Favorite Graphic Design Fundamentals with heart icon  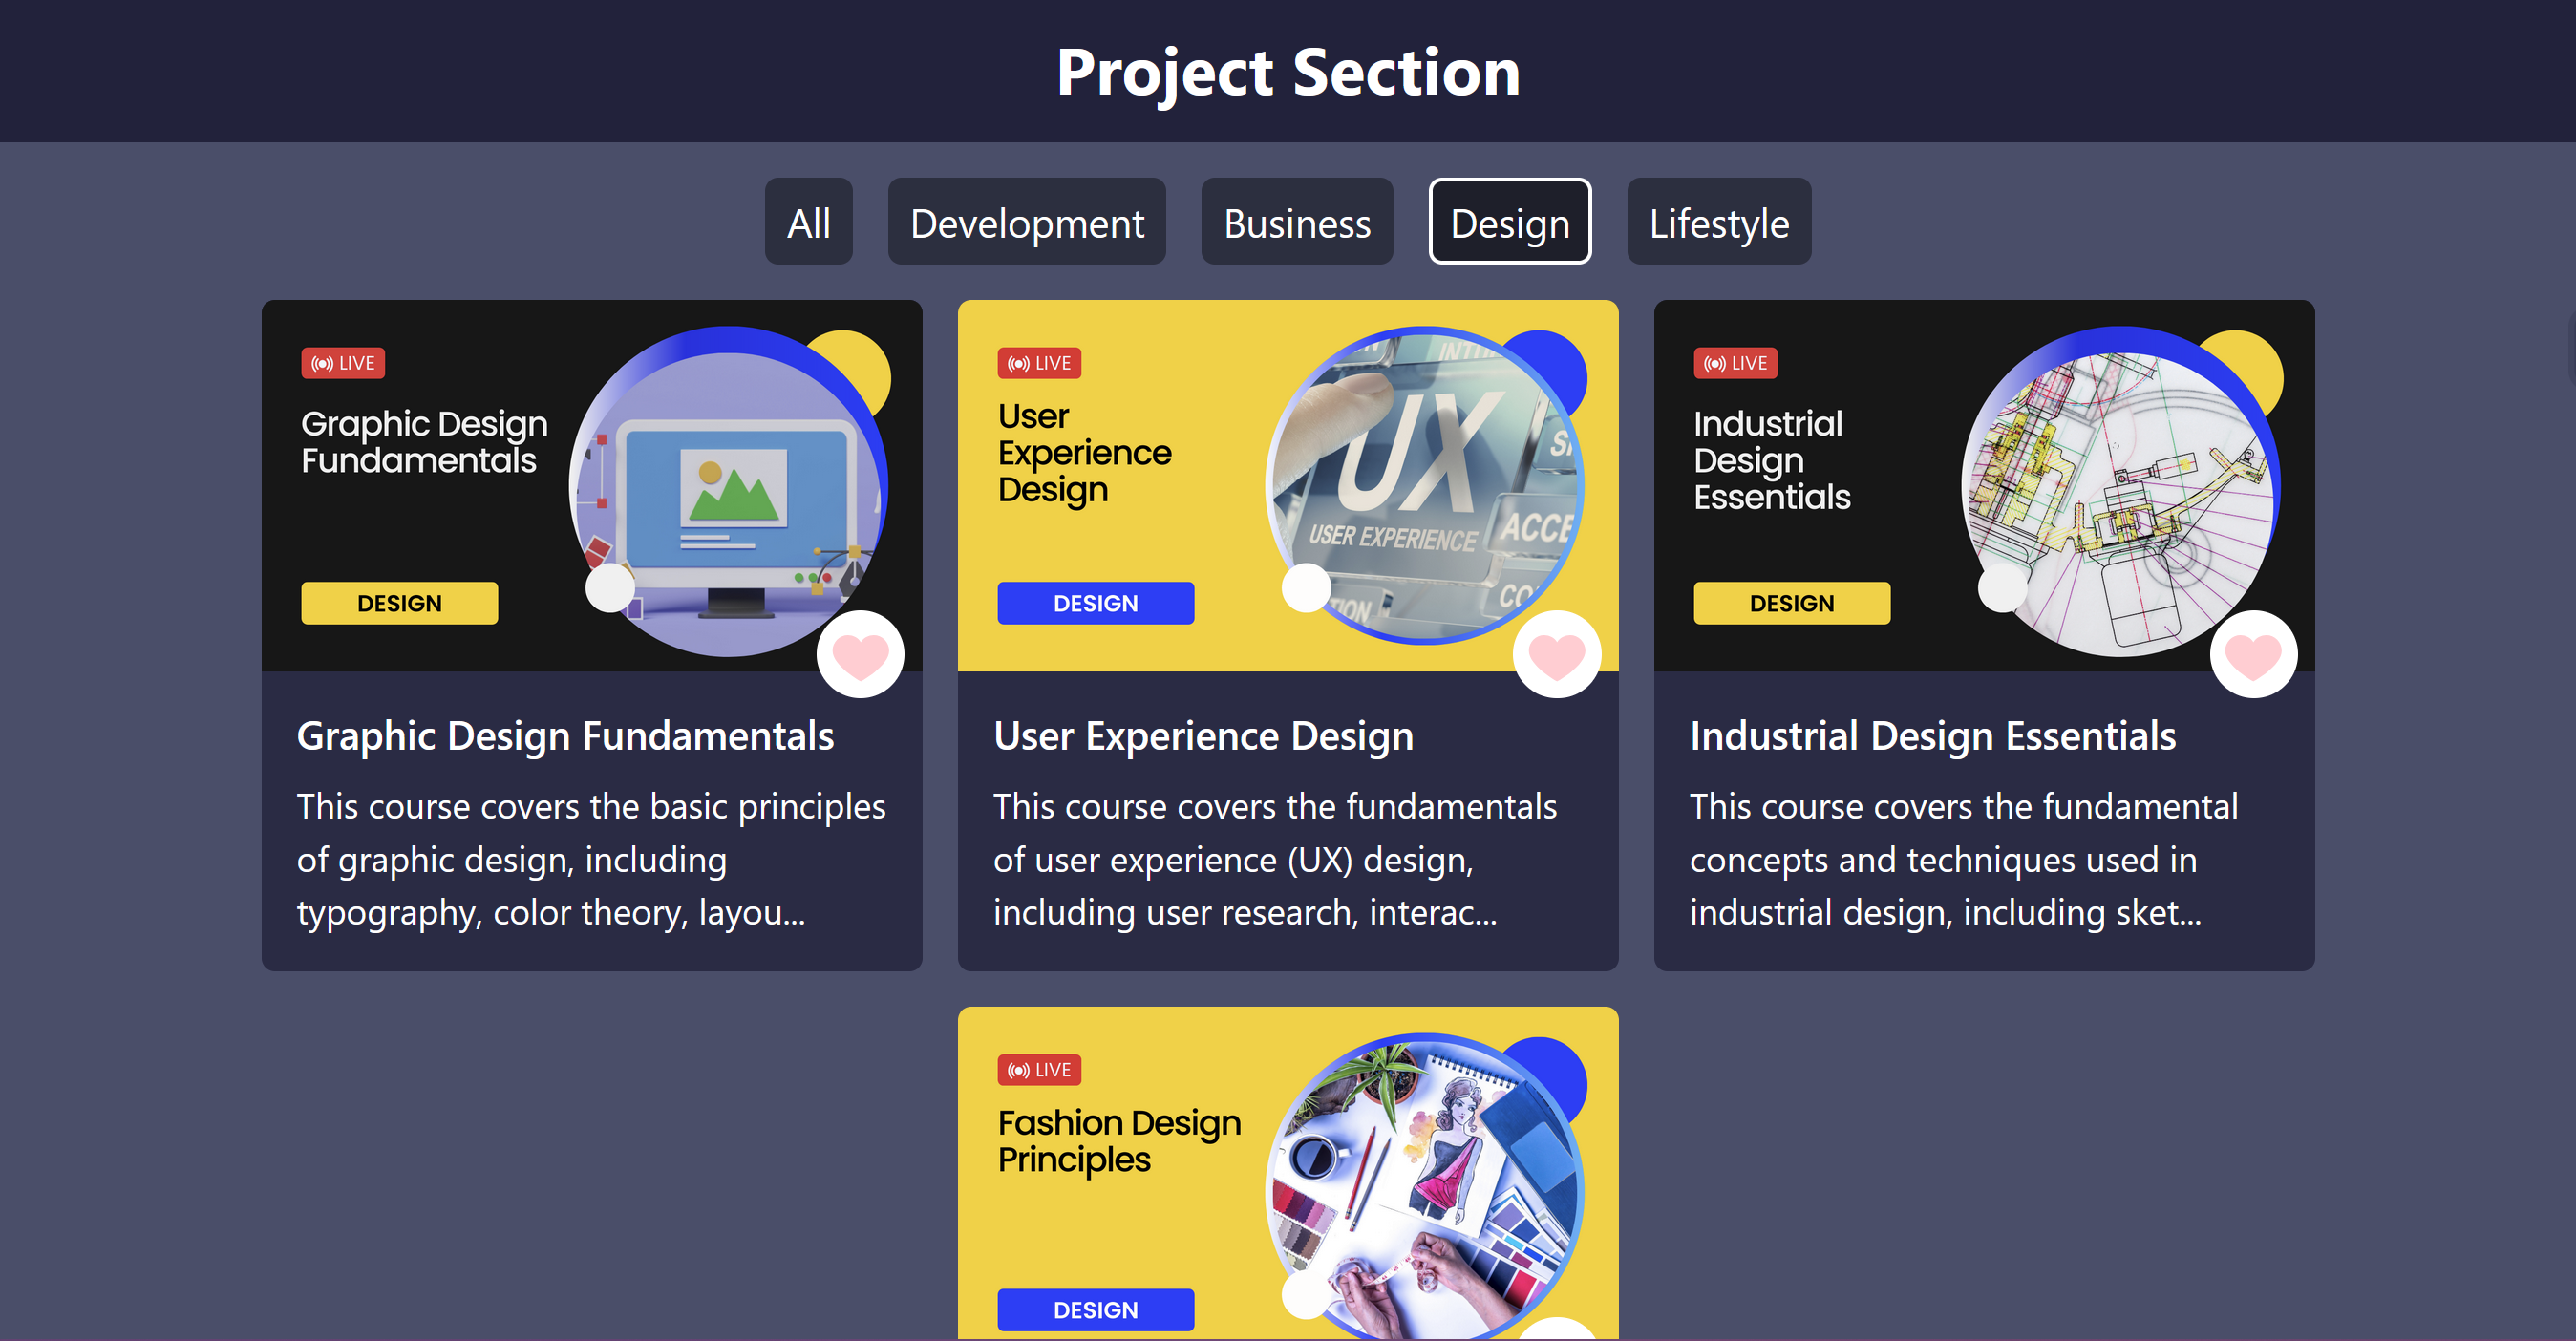860,654
